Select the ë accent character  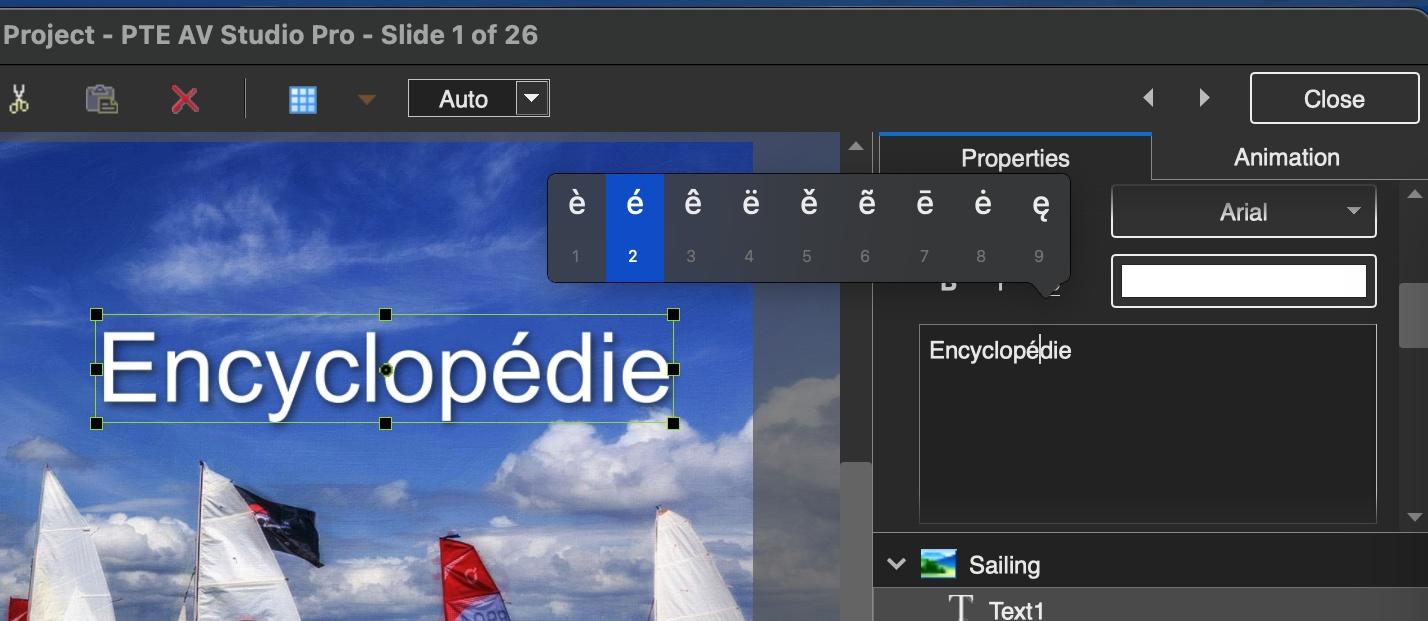point(750,227)
